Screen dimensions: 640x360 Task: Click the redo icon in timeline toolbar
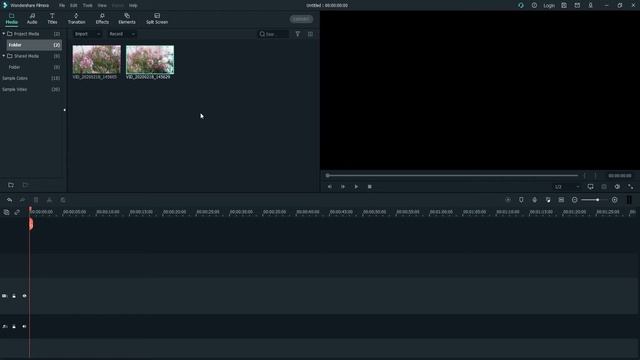(x=22, y=200)
